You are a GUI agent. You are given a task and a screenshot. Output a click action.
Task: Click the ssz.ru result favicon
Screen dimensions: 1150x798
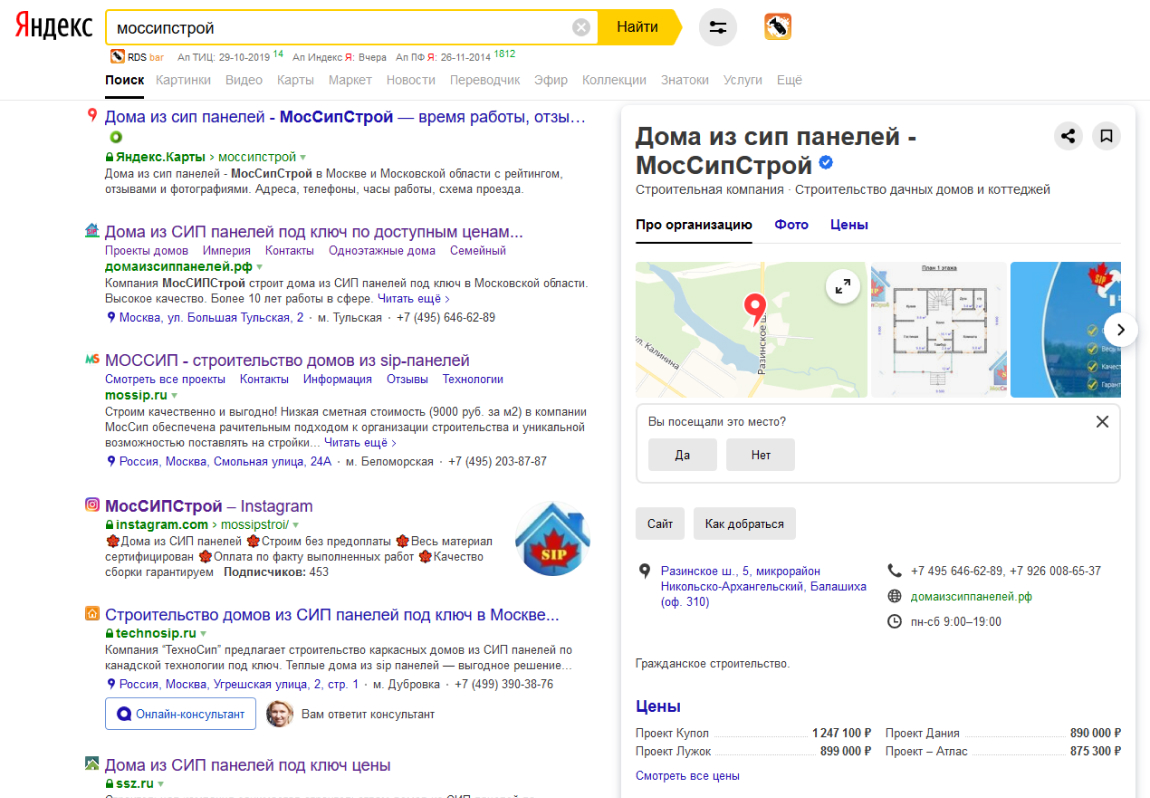click(92, 764)
